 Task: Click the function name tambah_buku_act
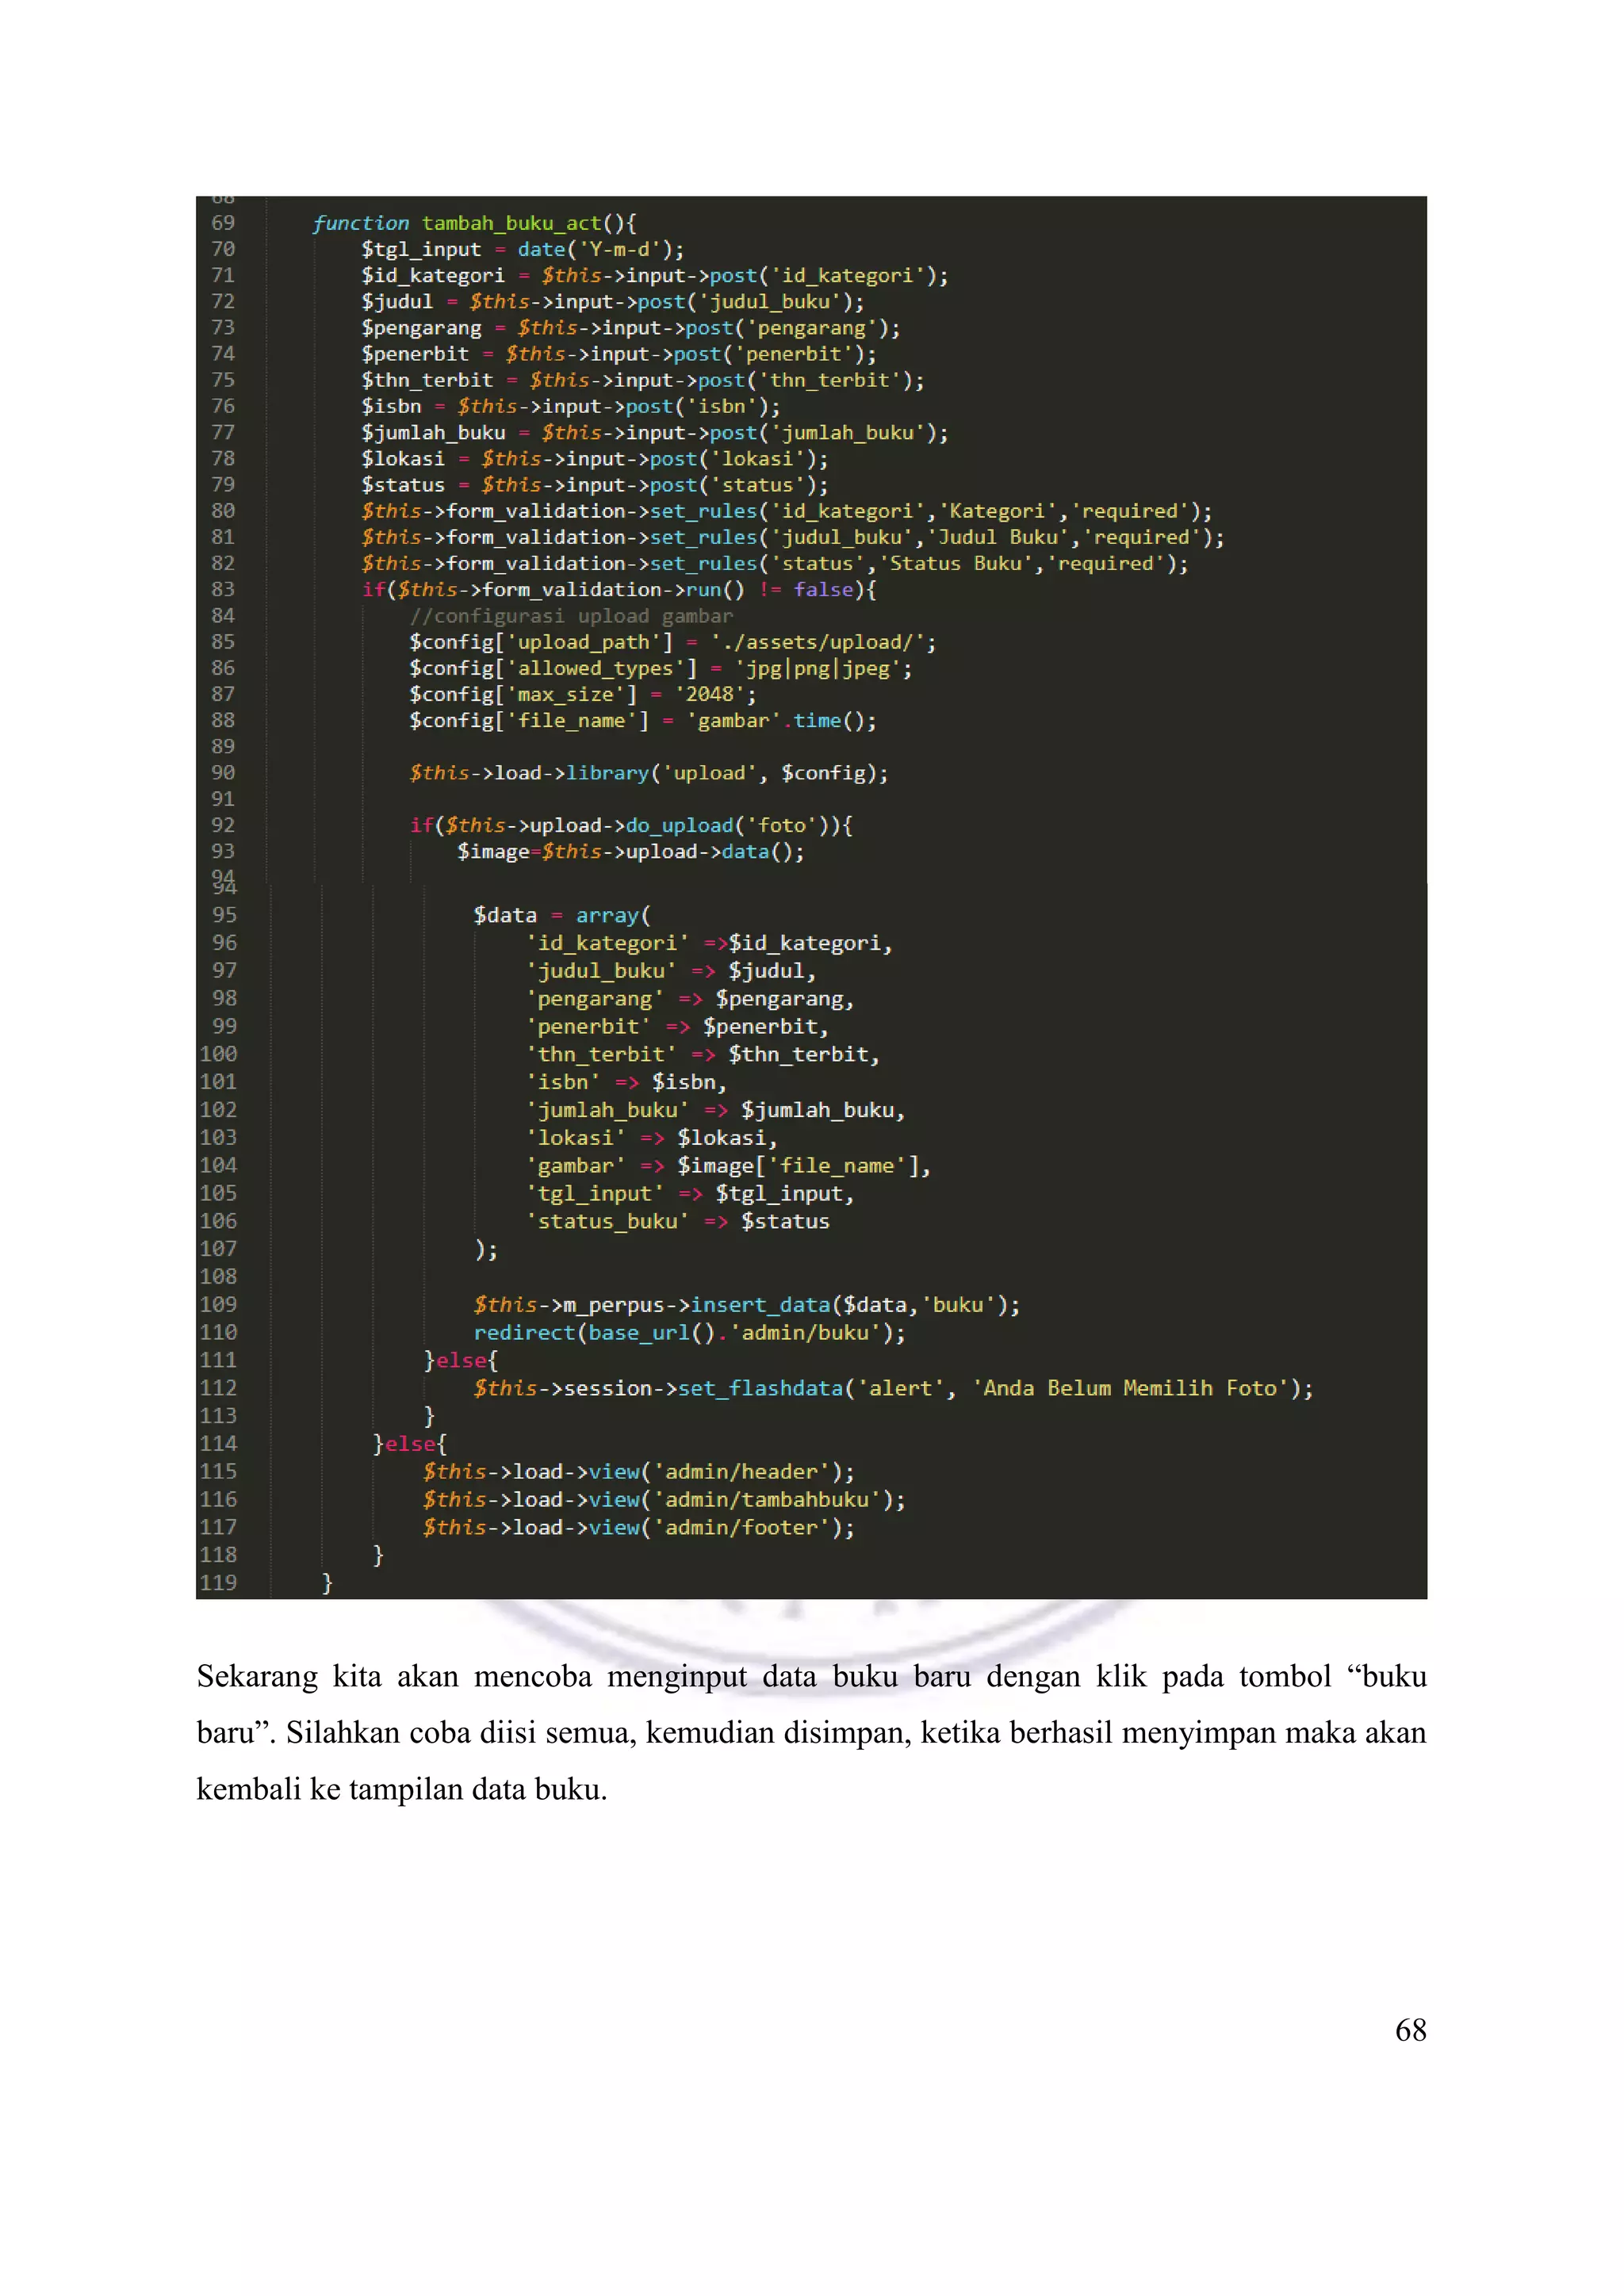coord(511,223)
